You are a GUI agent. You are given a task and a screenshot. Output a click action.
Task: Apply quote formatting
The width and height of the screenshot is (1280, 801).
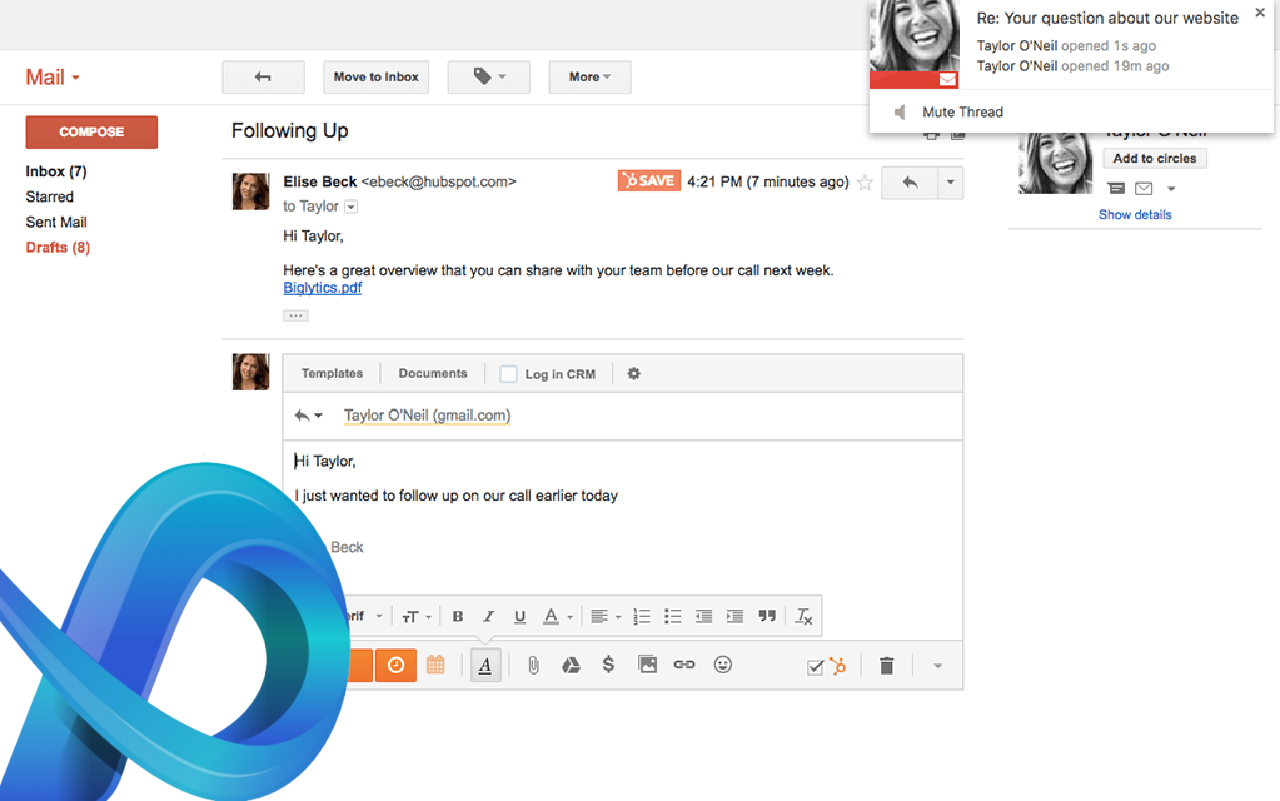[x=767, y=617]
